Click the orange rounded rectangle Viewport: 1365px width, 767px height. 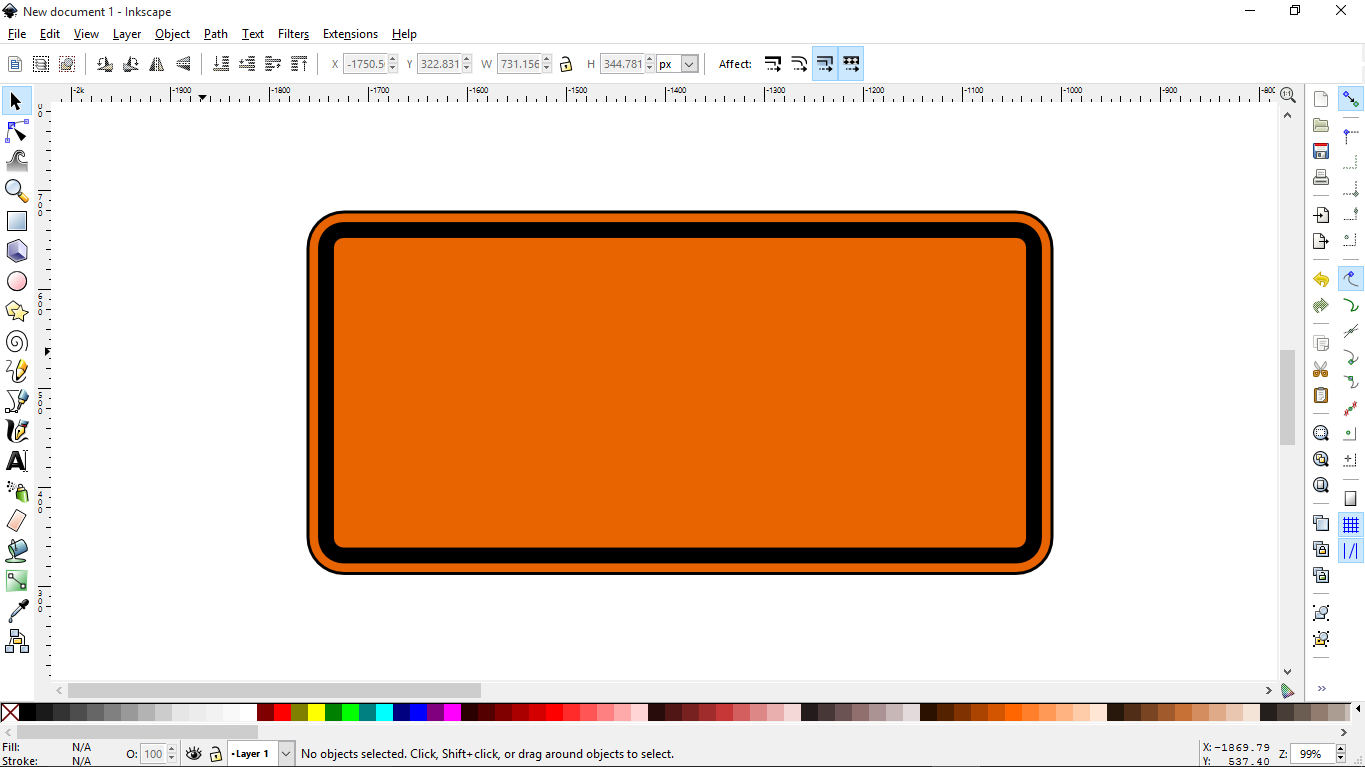(680, 393)
